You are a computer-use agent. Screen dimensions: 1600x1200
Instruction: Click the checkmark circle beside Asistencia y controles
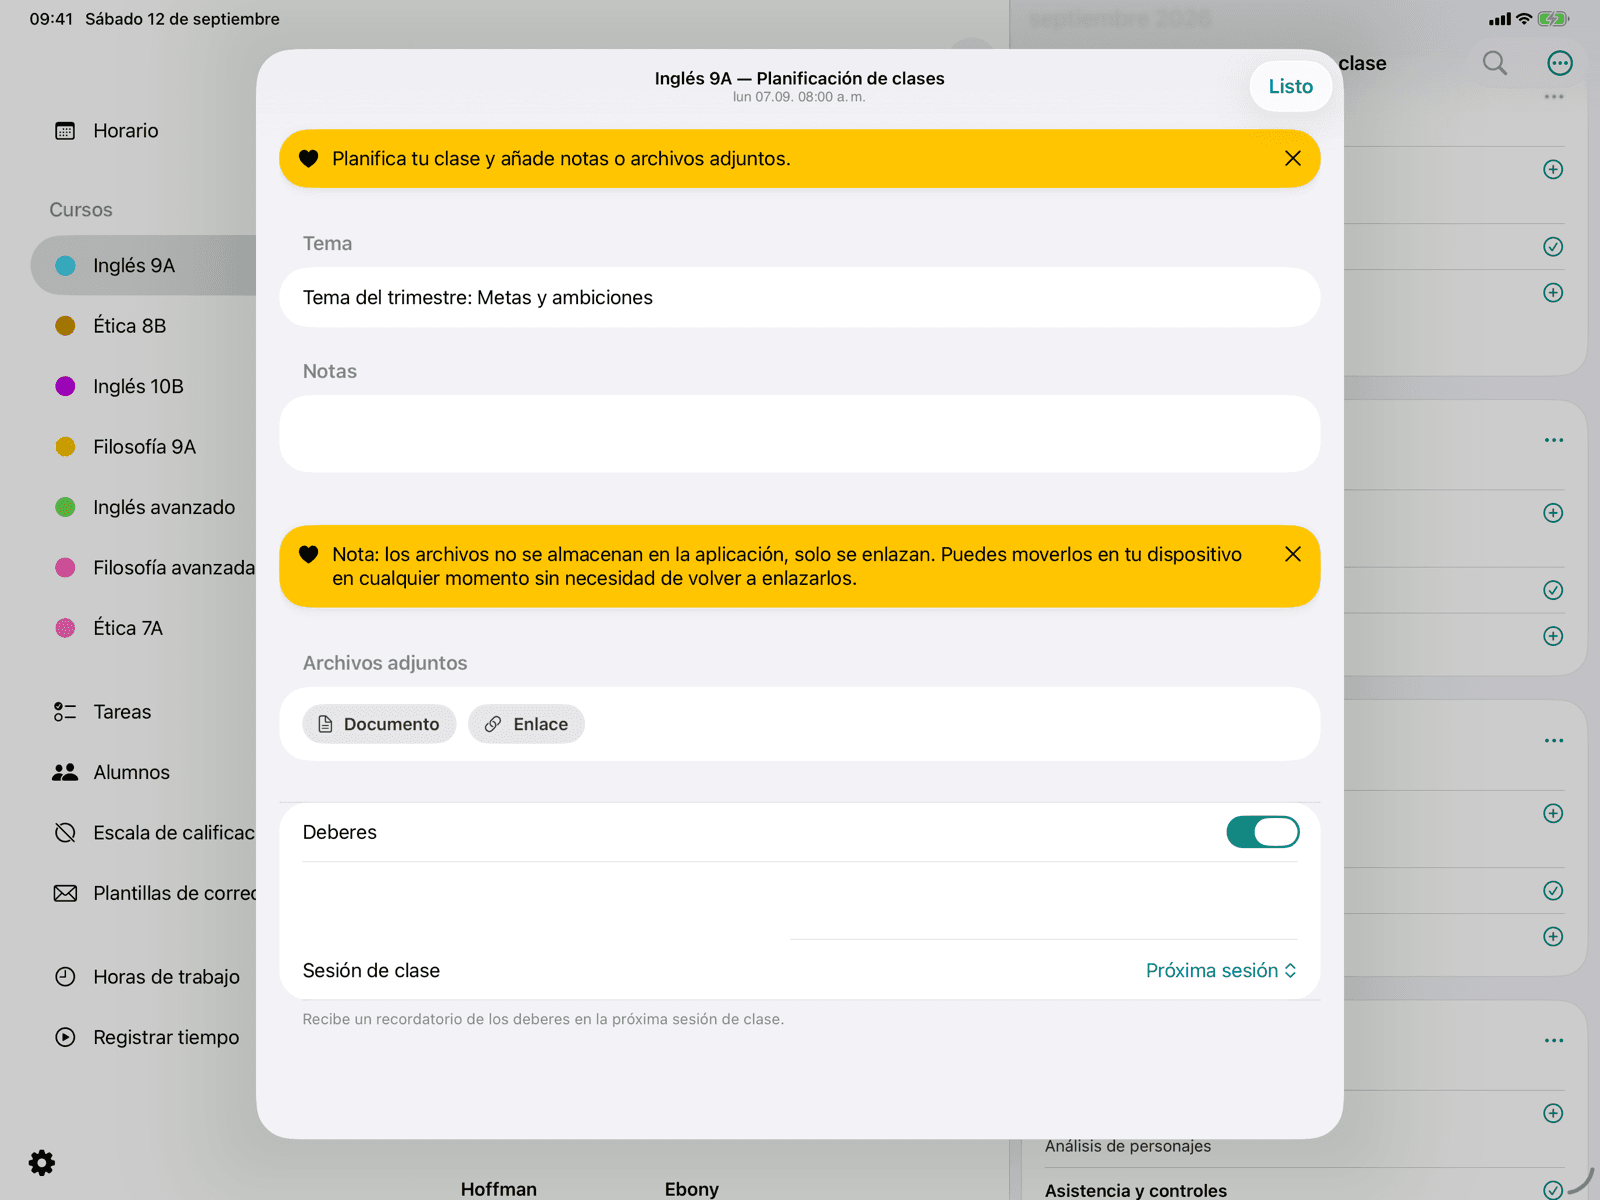click(1553, 1190)
